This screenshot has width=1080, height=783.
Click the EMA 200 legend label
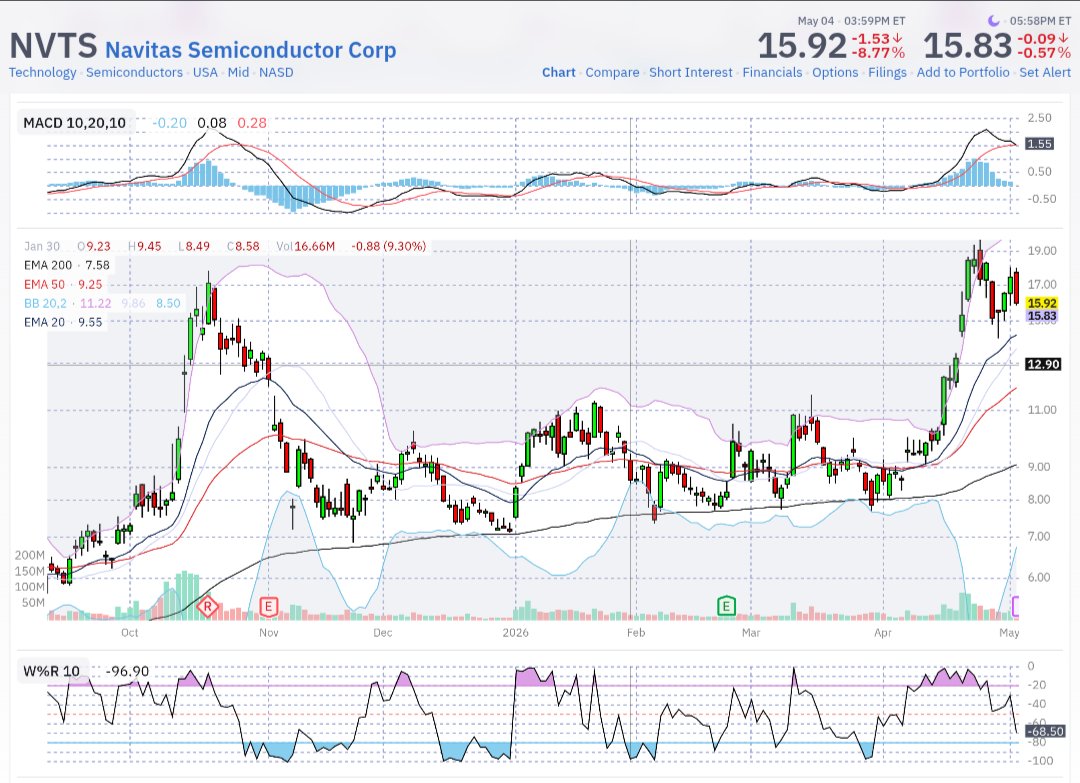(48, 265)
